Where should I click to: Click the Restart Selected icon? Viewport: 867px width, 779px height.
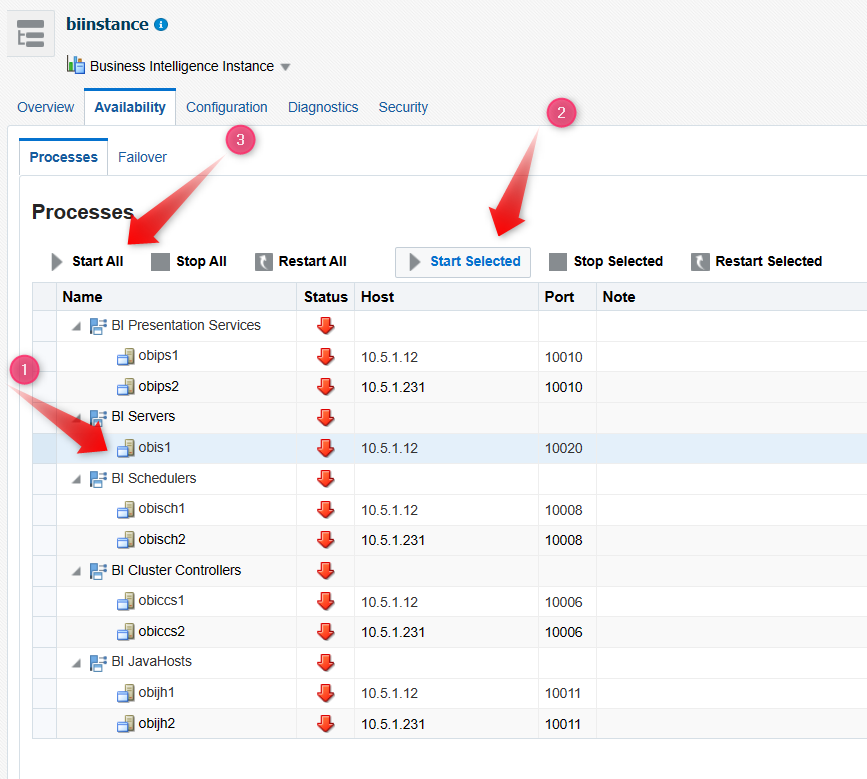pyautogui.click(x=700, y=262)
